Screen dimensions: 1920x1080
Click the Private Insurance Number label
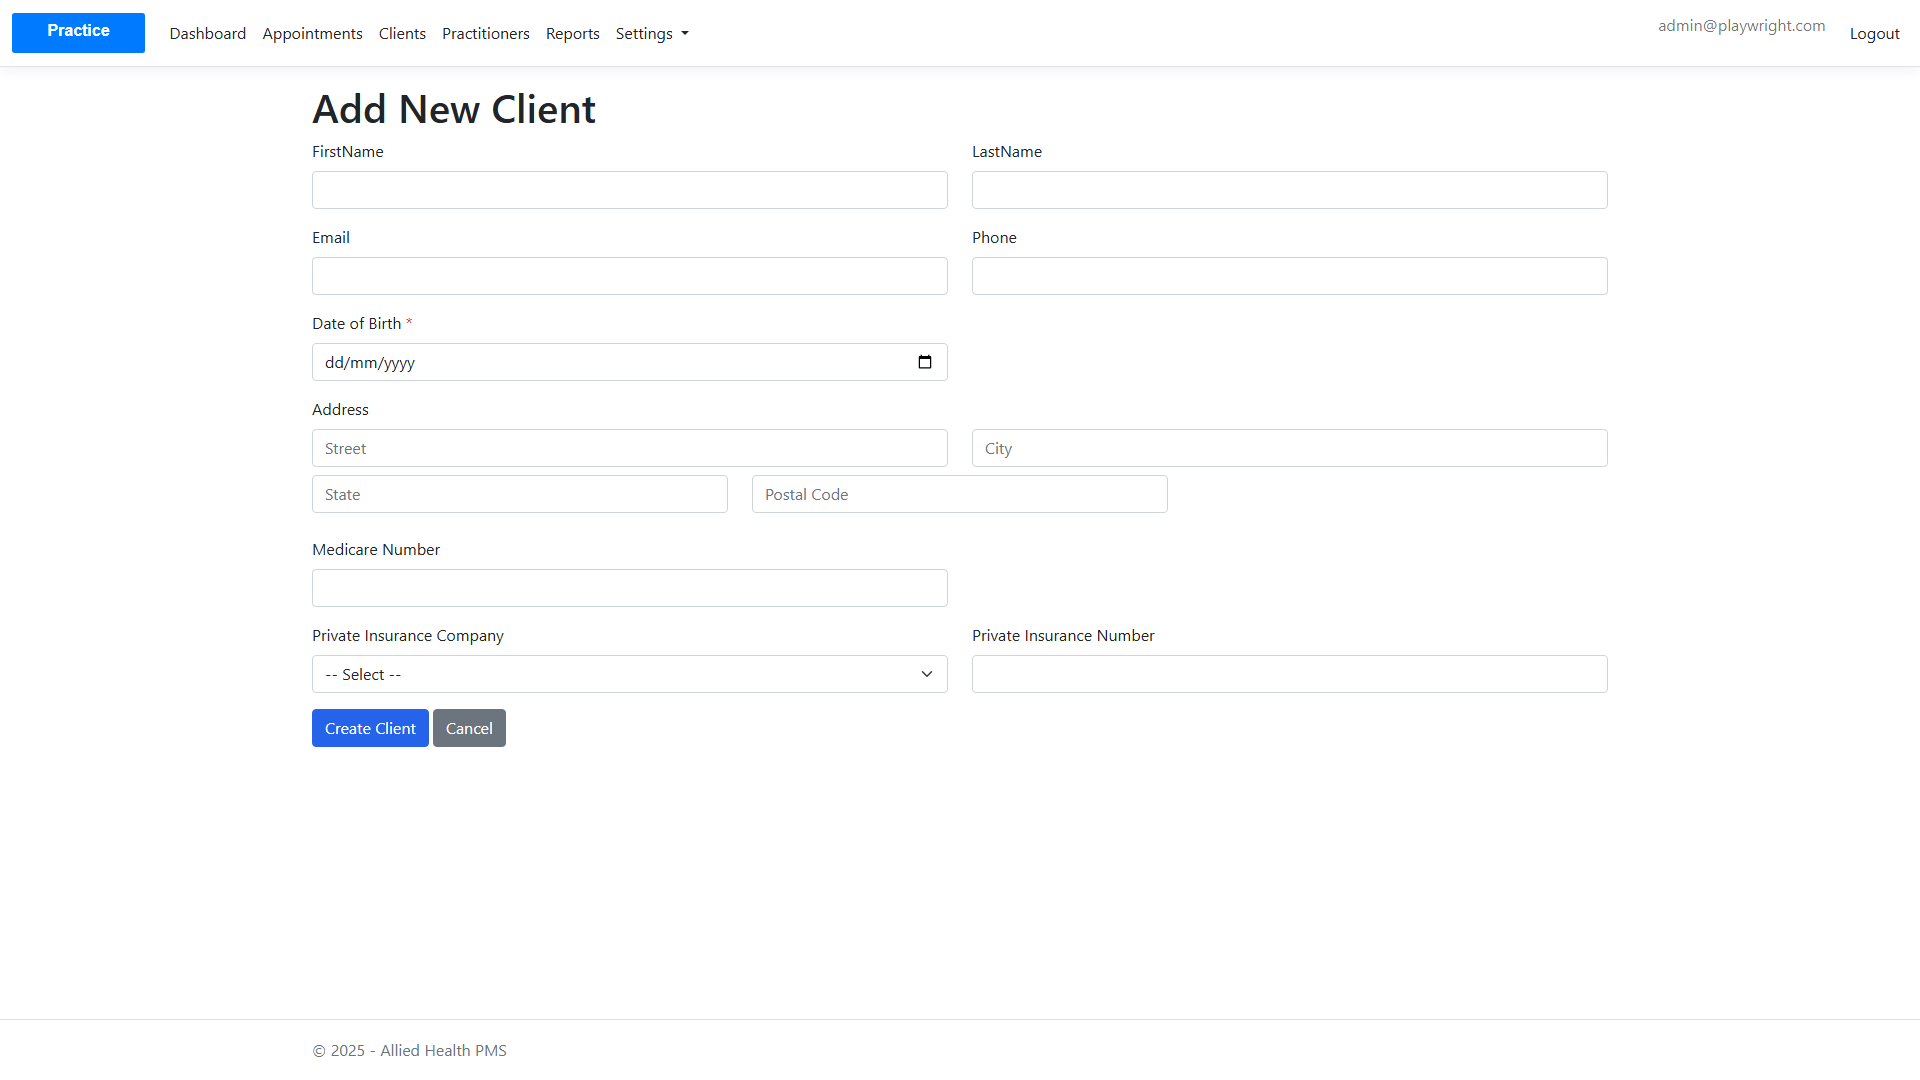coord(1063,635)
